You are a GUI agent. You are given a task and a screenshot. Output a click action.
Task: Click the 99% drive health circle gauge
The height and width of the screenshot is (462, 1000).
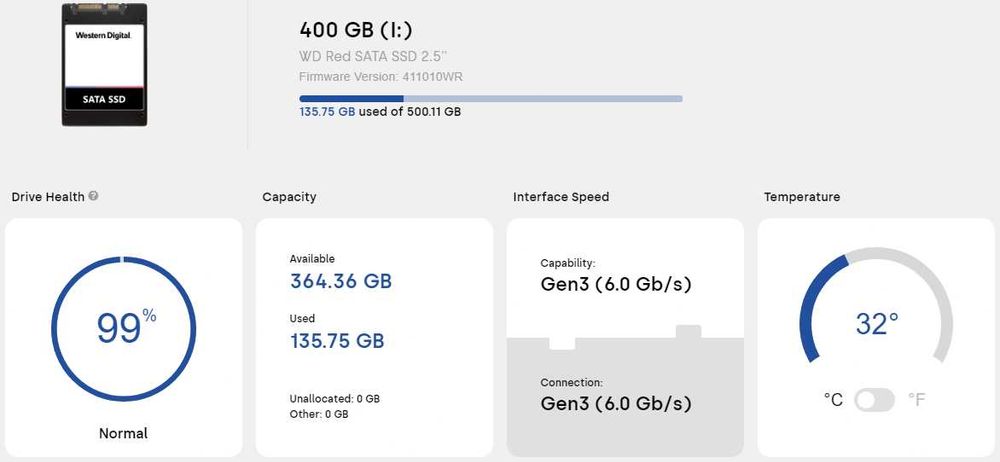pyautogui.click(x=124, y=328)
